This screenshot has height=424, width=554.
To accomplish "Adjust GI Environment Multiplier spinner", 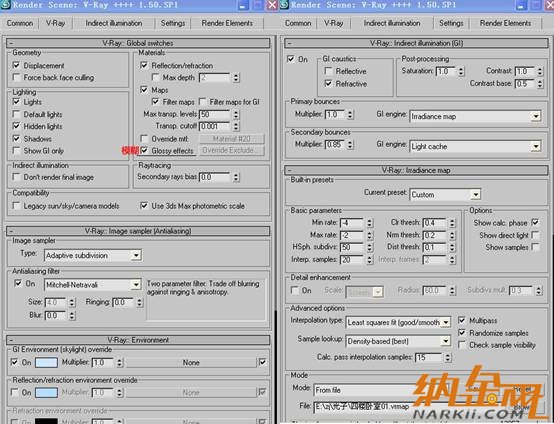I will click(119, 363).
